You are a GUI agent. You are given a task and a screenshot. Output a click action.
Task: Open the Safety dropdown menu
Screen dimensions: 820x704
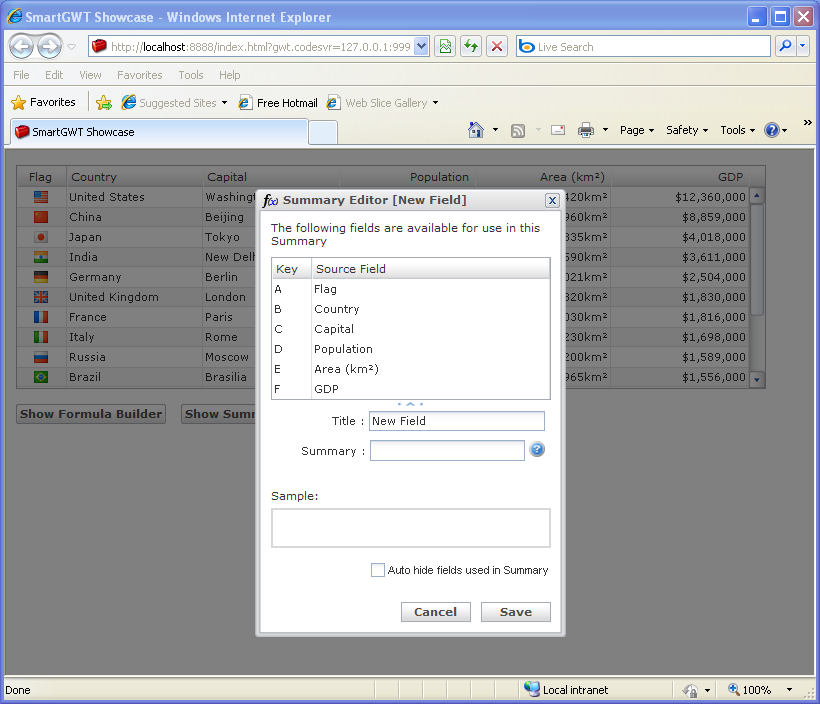tap(687, 130)
